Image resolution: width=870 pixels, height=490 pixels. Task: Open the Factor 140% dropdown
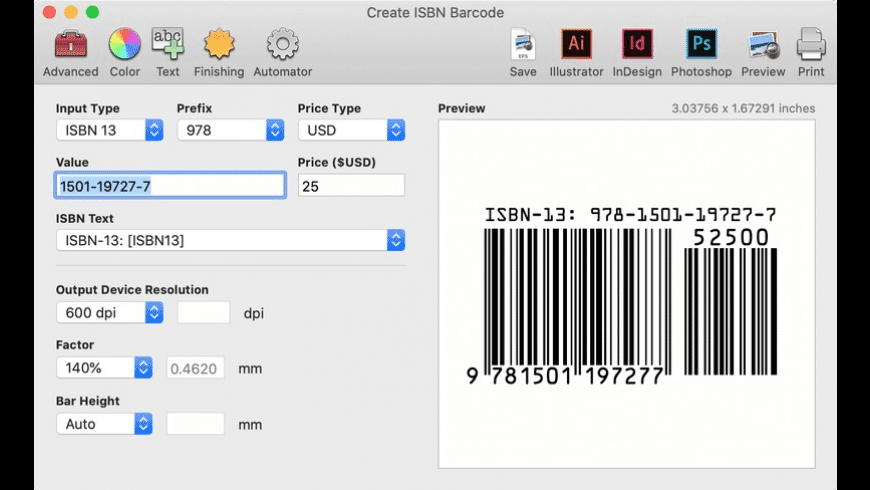[104, 368]
